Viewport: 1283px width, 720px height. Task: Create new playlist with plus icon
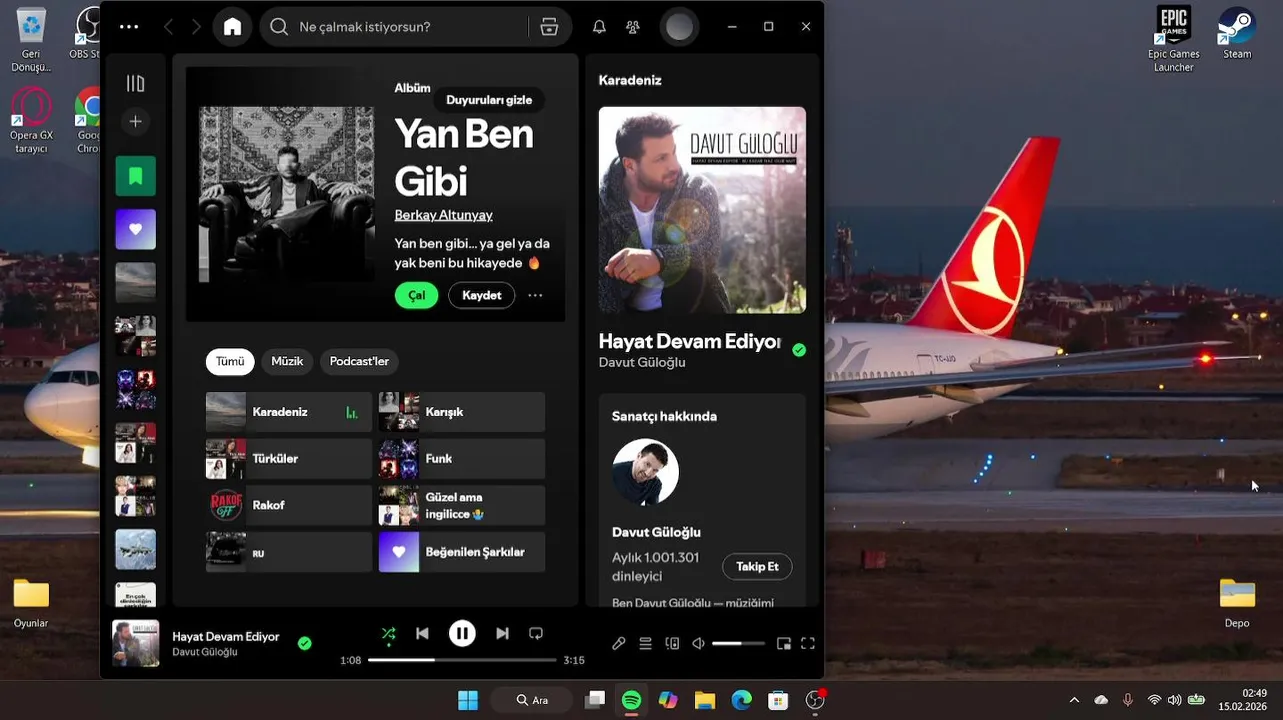coord(135,121)
